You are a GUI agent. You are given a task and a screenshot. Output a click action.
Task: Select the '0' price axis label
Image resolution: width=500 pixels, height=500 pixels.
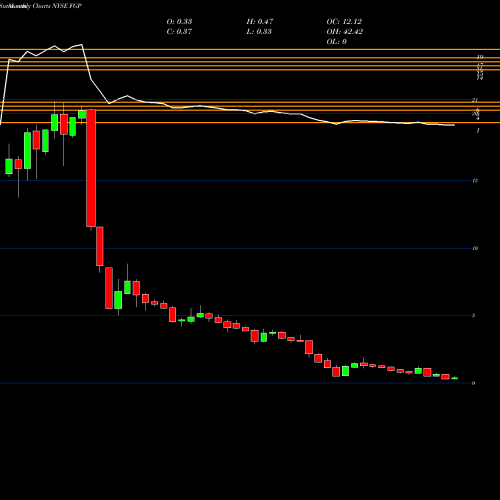click(x=473, y=383)
